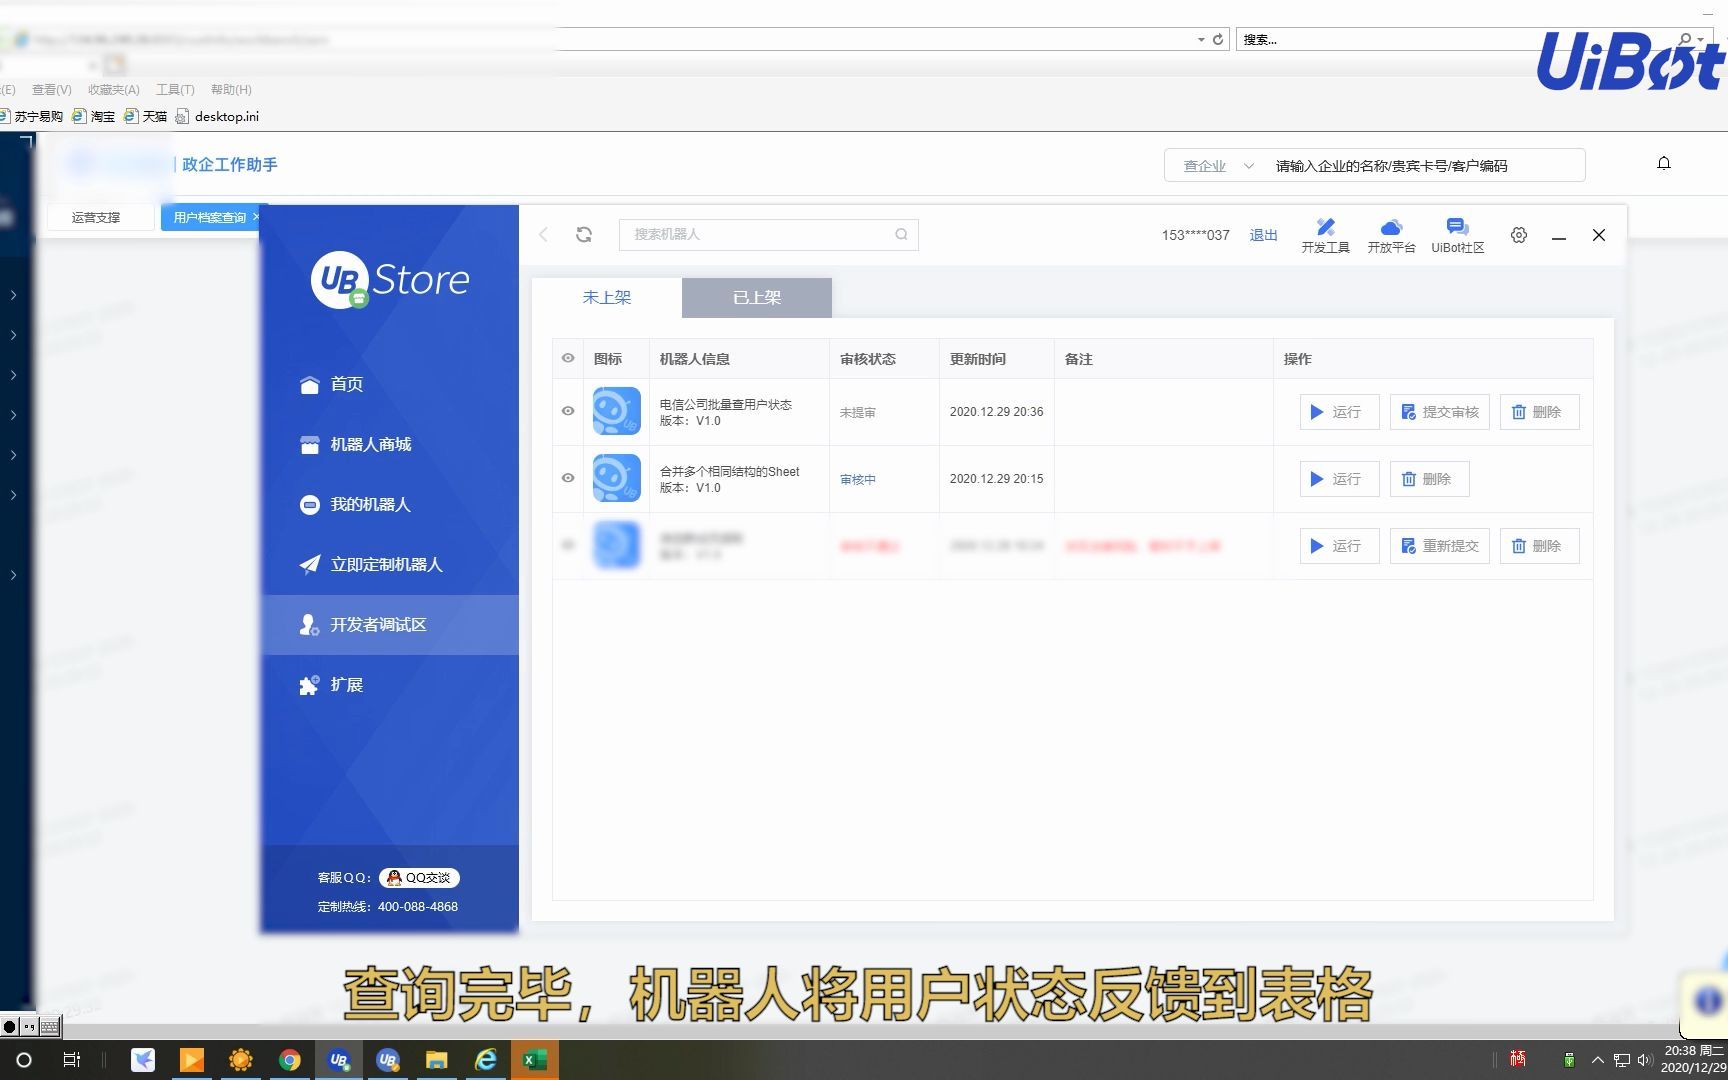Screen dimensions: 1728x1080
Task: Open 开放平台 cloud icon
Action: [x=1391, y=236]
